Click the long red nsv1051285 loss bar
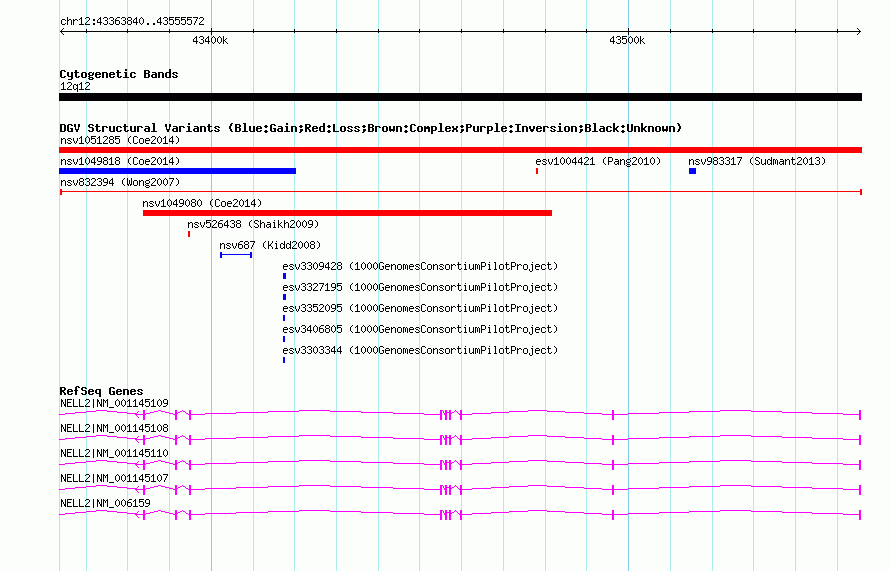890x571 pixels. (460, 150)
